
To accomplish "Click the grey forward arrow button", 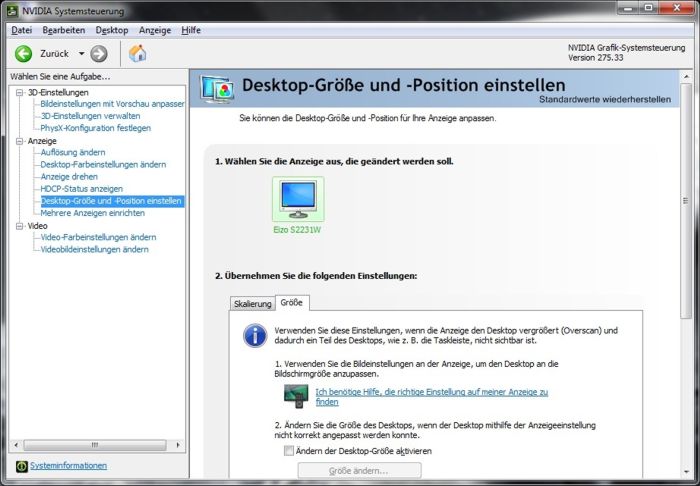I will tap(99, 54).
